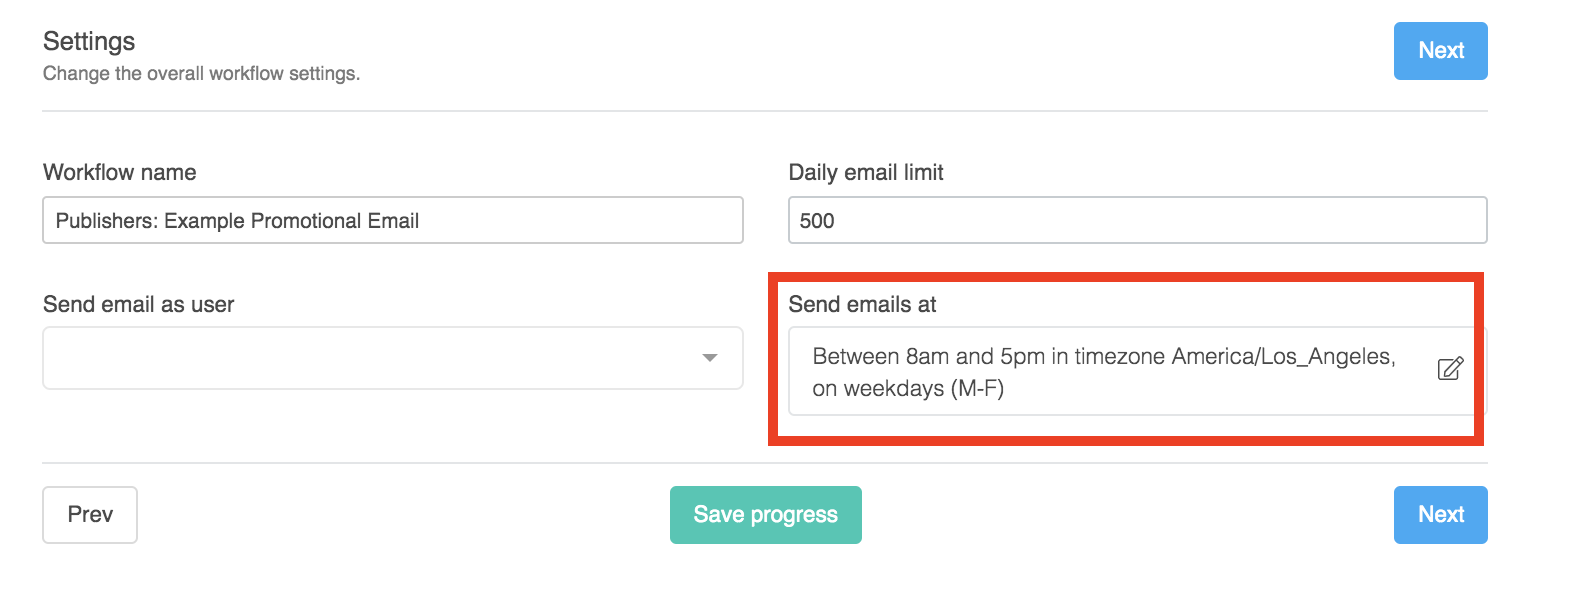The width and height of the screenshot is (1570, 604).
Task: Click the Send emails at label
Action: pyautogui.click(x=862, y=305)
